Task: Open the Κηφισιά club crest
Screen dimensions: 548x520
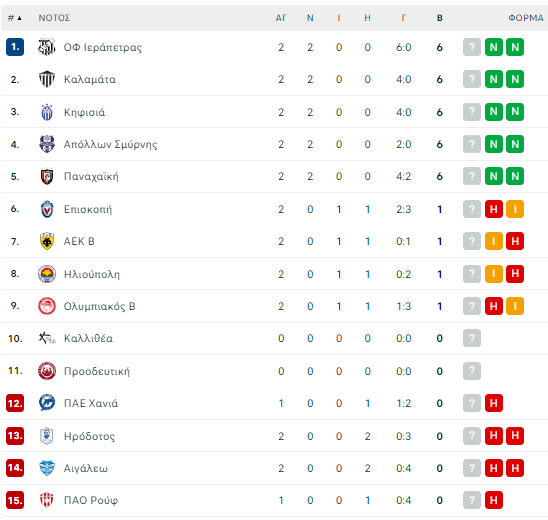Action: click(46, 112)
